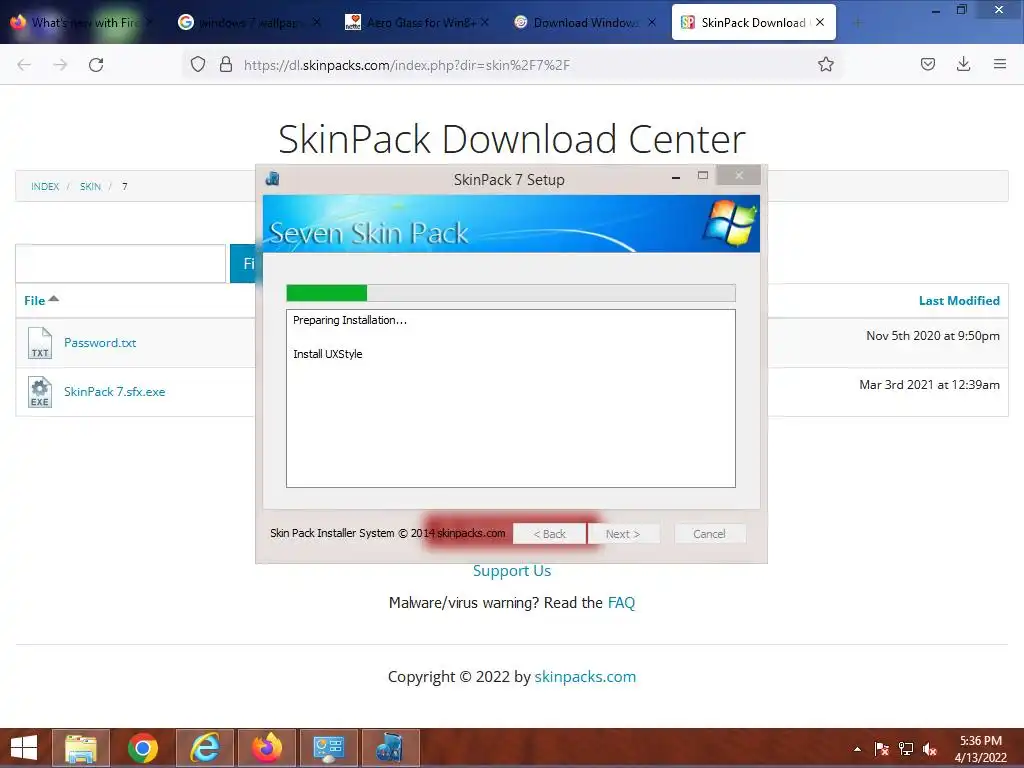Viewport: 1024px width, 768px height.
Task: Download SkinPack 7.sfx.exe link
Action: [x=114, y=392]
